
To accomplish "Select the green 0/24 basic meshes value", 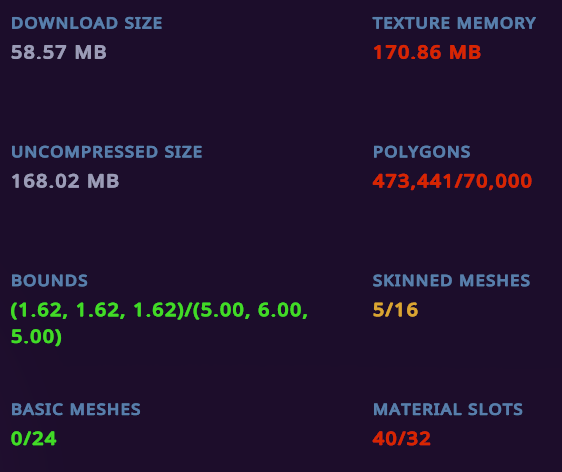I will coord(34,438).
